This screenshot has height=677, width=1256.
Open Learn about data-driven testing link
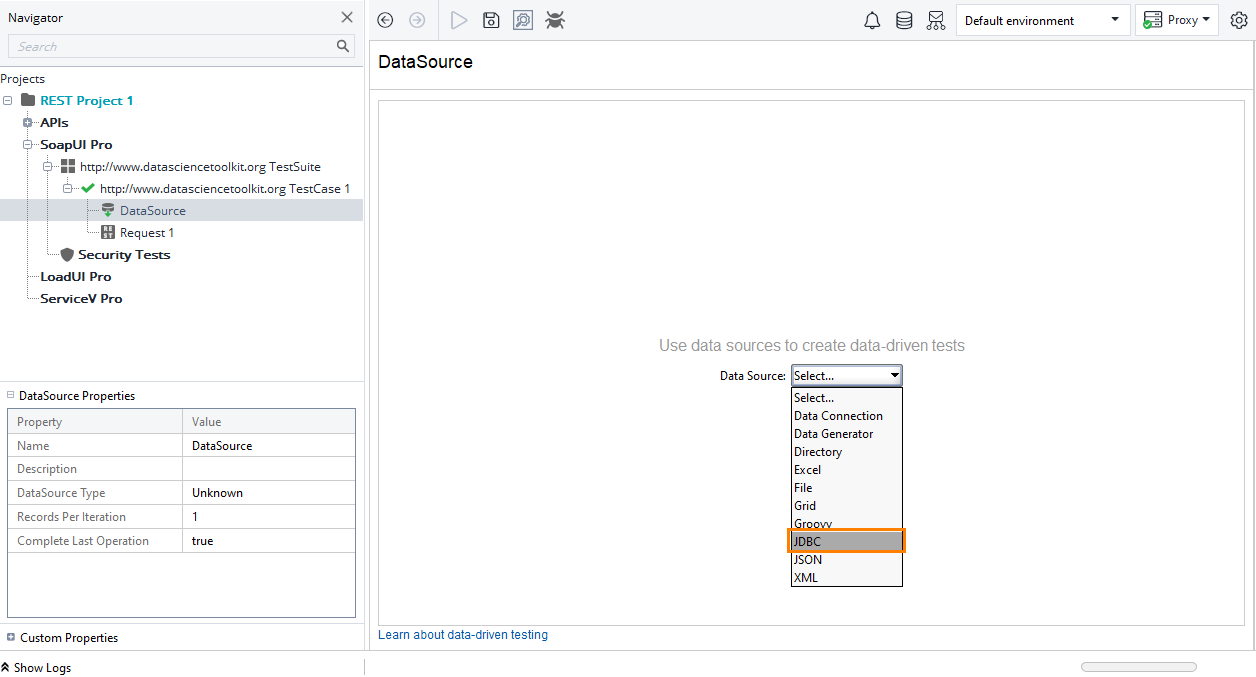click(x=463, y=635)
